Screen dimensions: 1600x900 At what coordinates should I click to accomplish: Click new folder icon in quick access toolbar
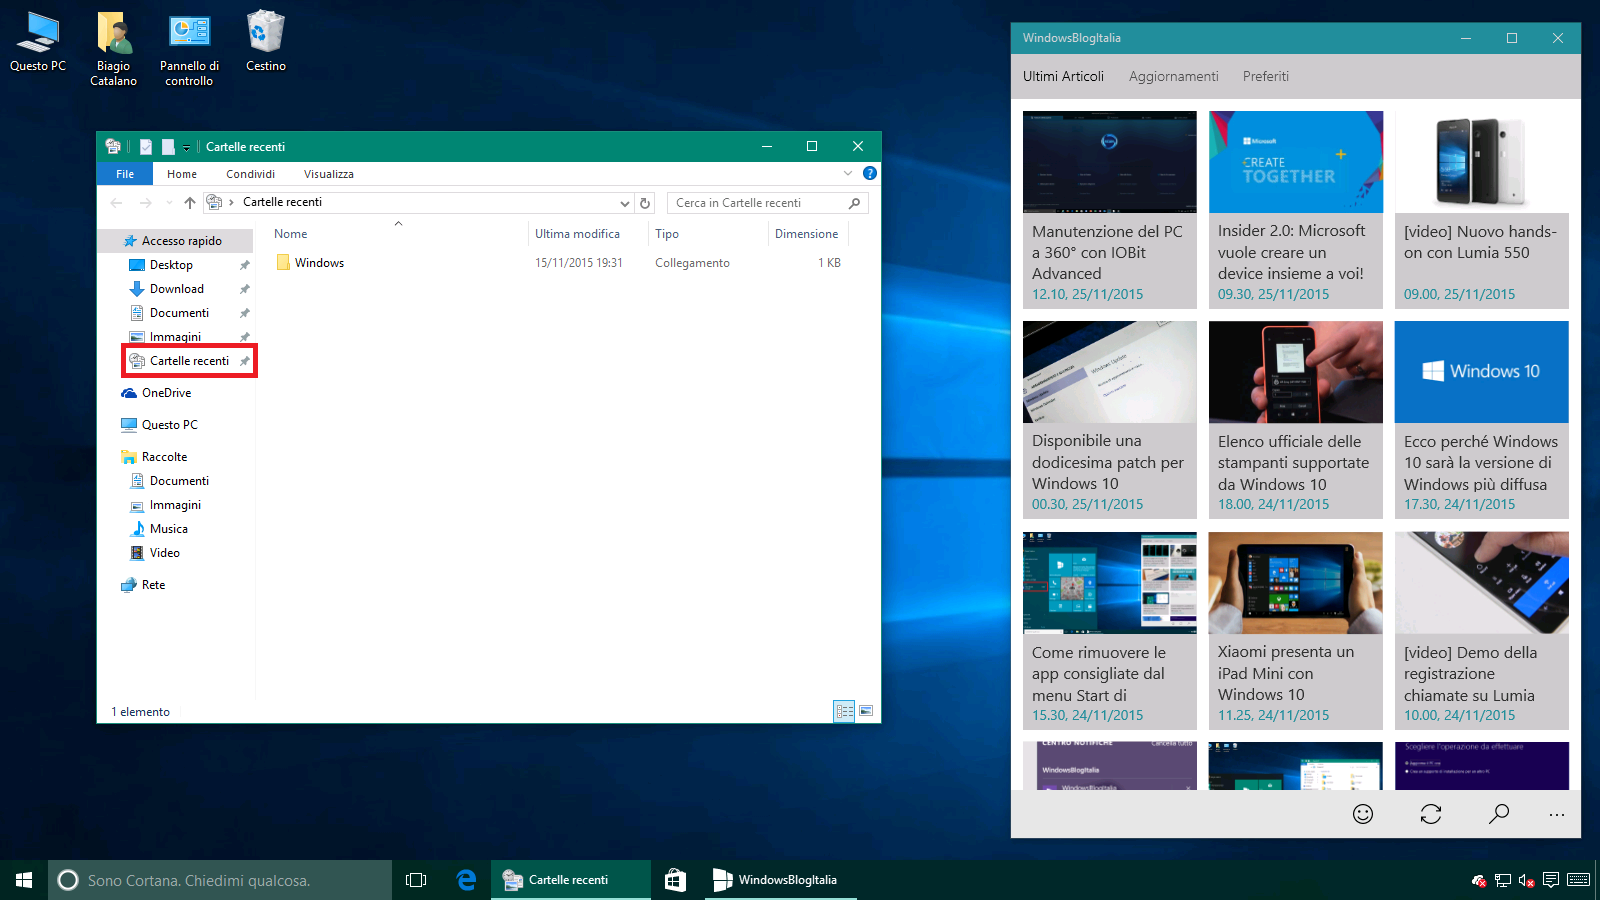point(168,147)
